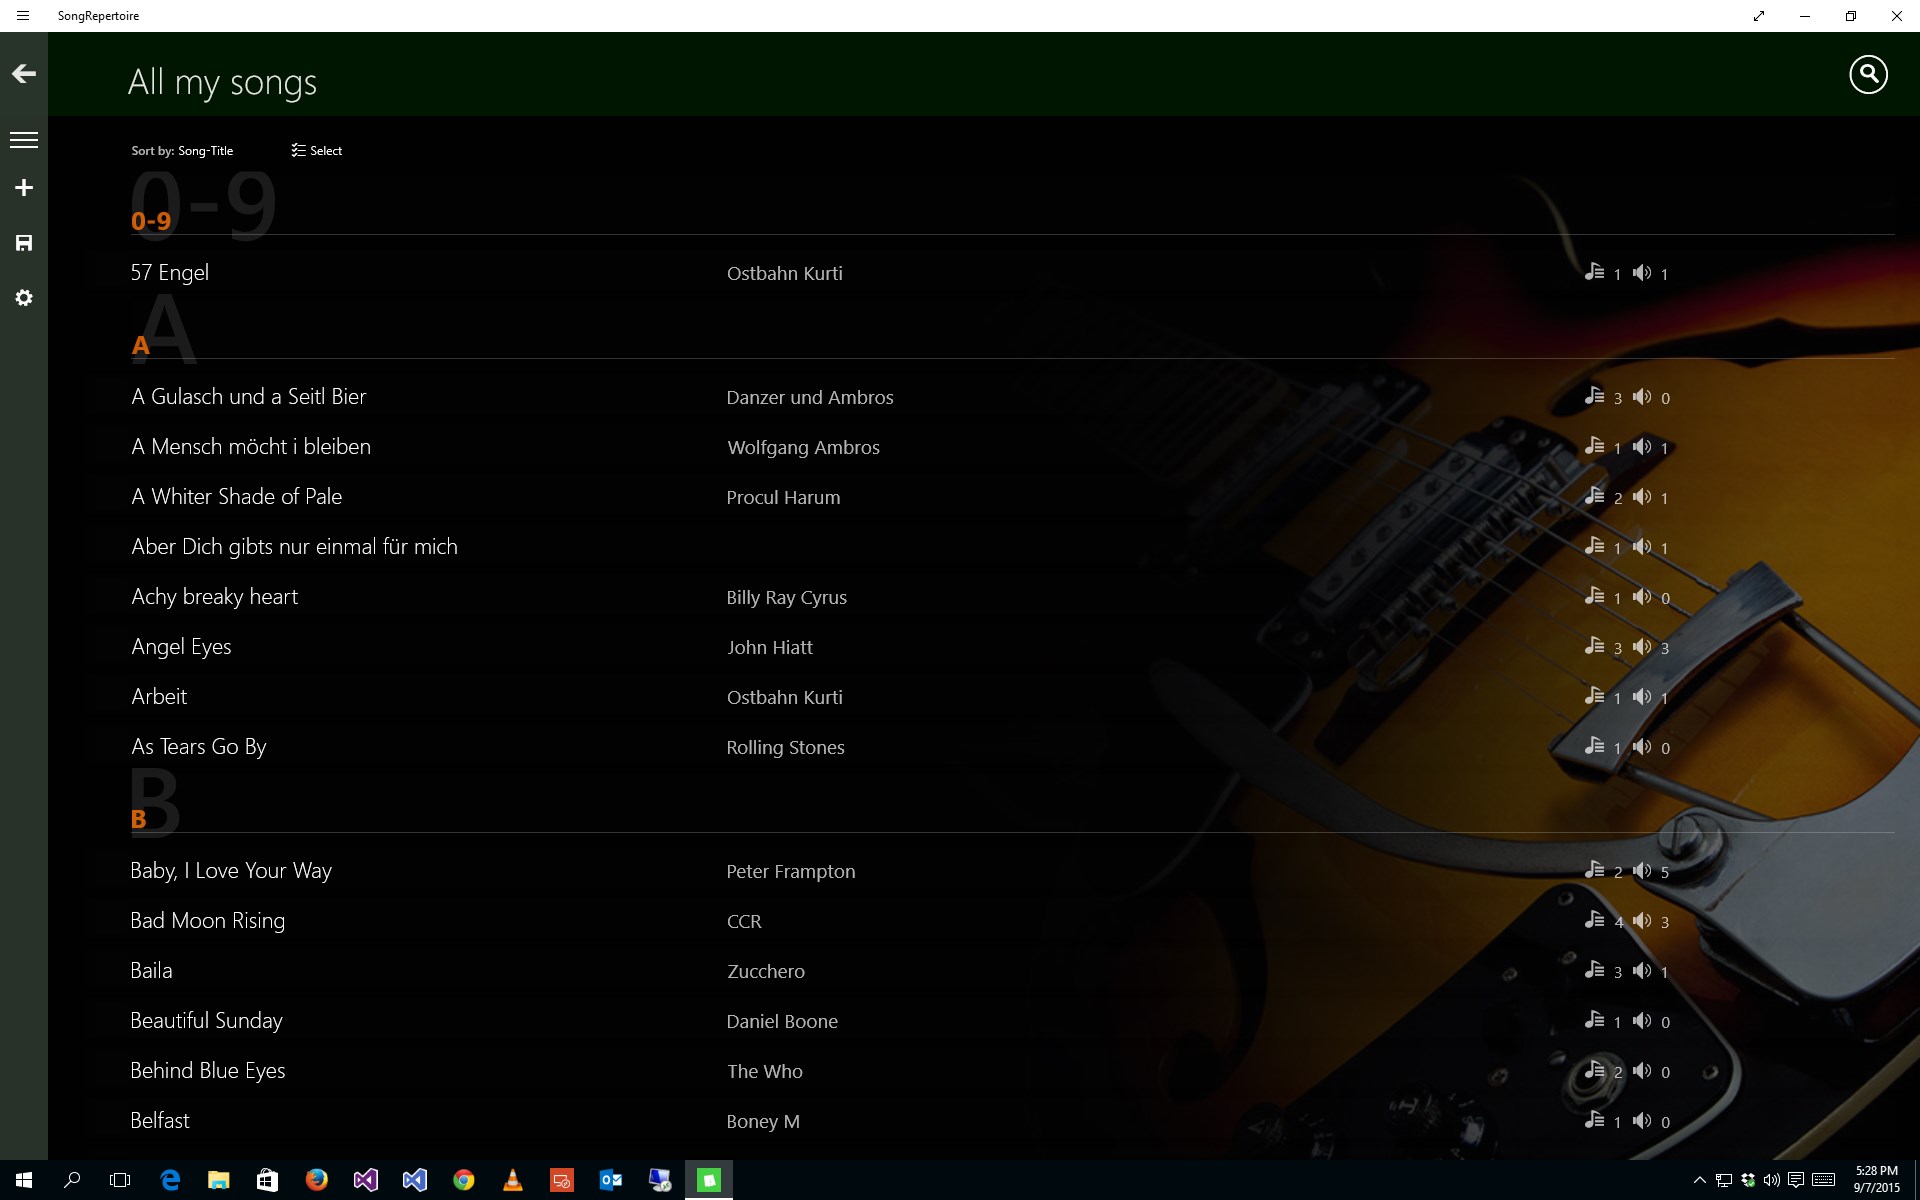Image resolution: width=1920 pixels, height=1200 pixels.
Task: Open Sort by Song-Title dropdown
Action: click(182, 151)
